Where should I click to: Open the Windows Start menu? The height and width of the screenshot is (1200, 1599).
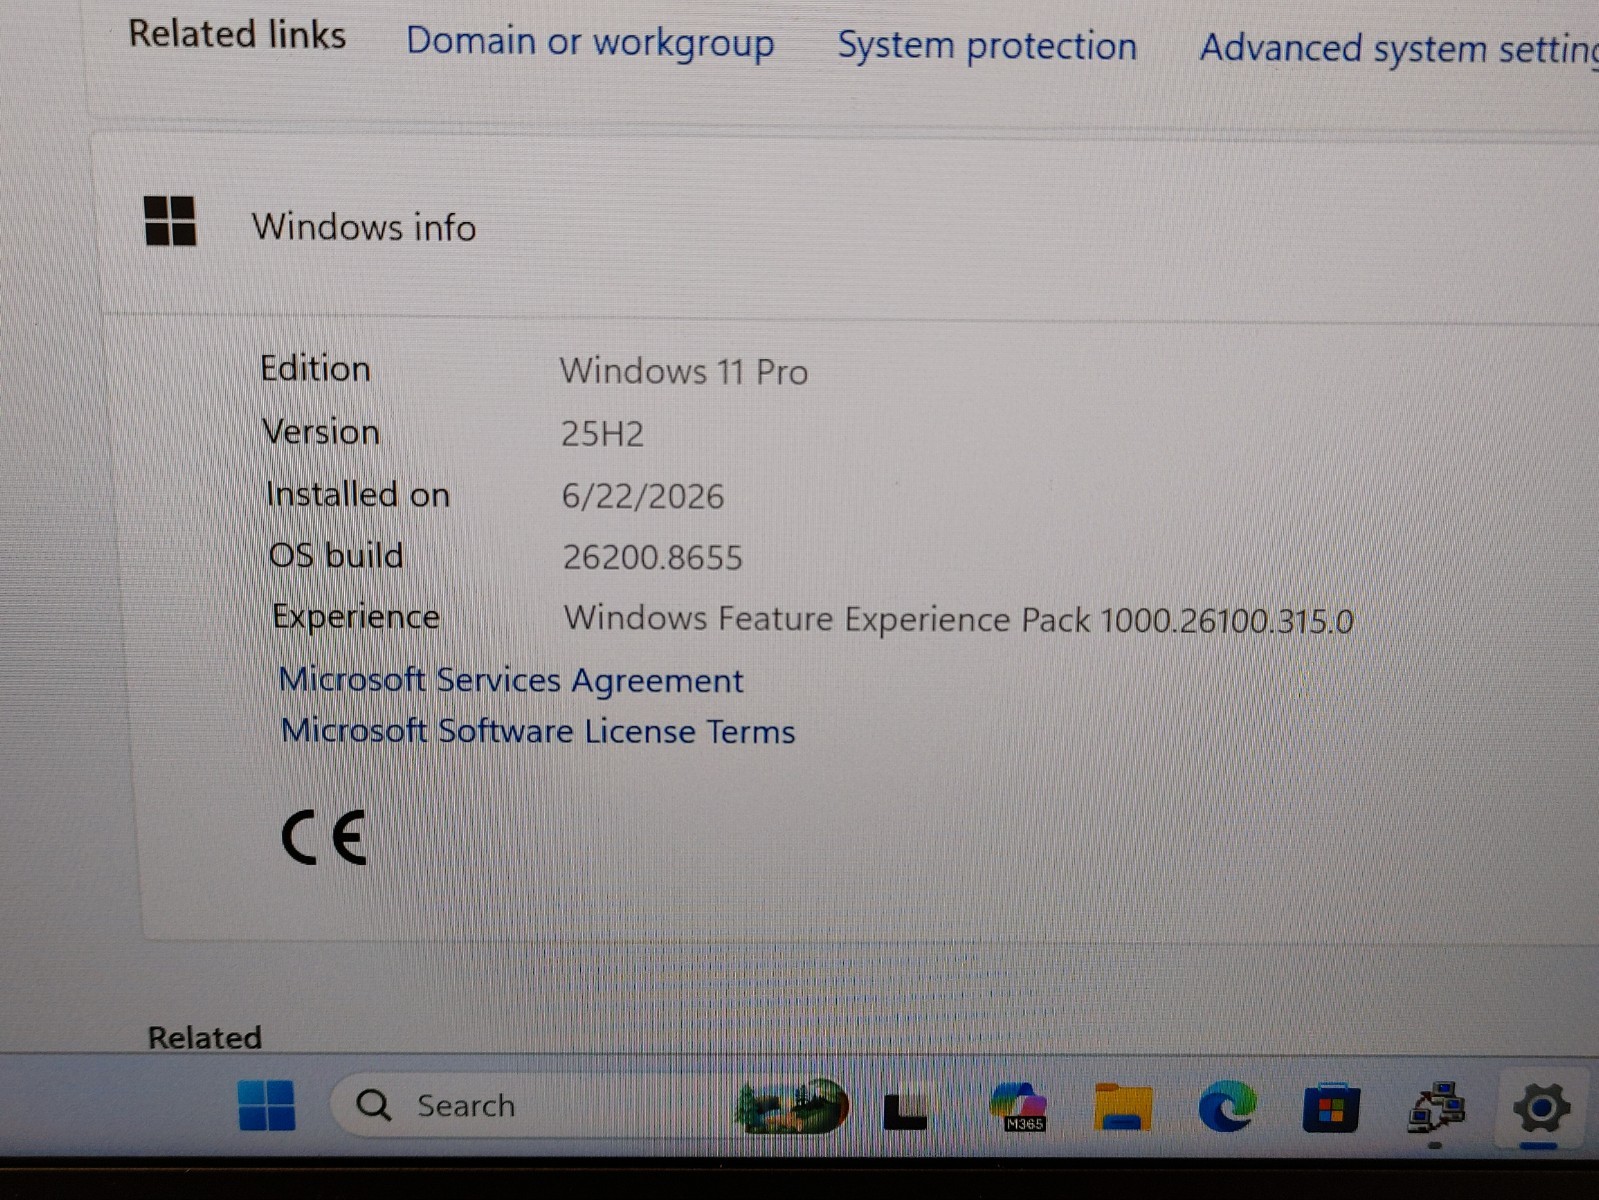click(267, 1105)
